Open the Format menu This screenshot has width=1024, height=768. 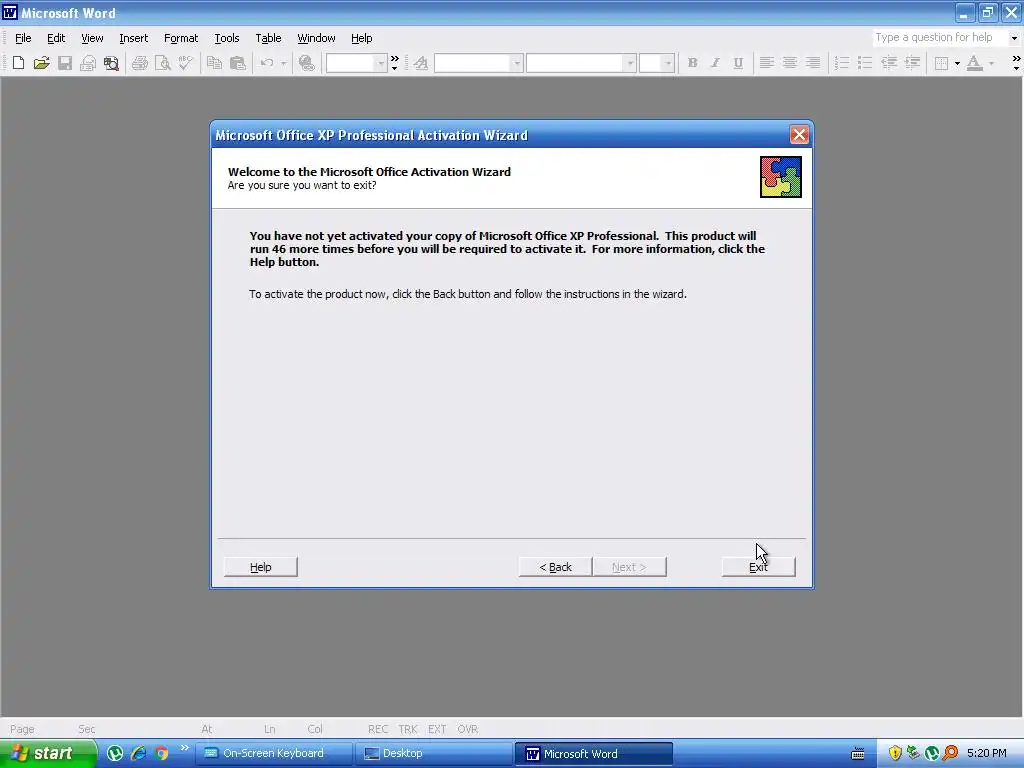181,38
